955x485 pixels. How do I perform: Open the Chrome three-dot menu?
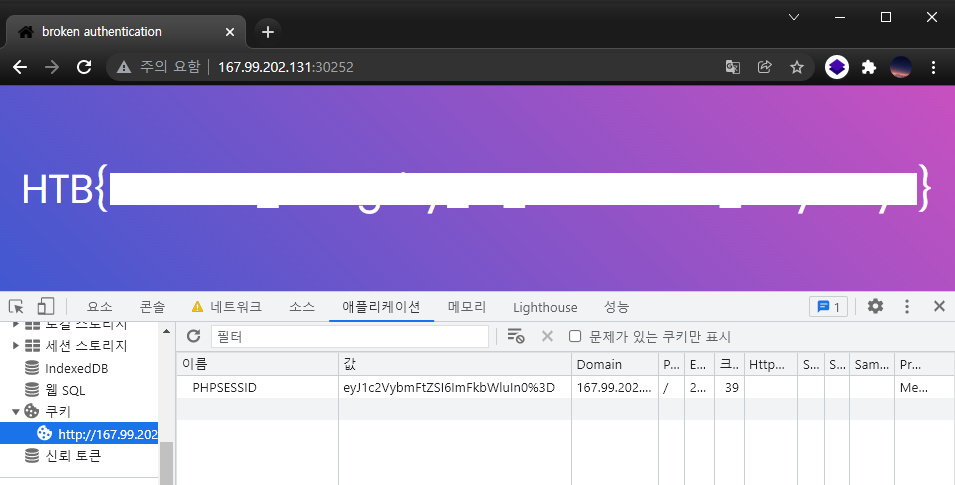933,67
